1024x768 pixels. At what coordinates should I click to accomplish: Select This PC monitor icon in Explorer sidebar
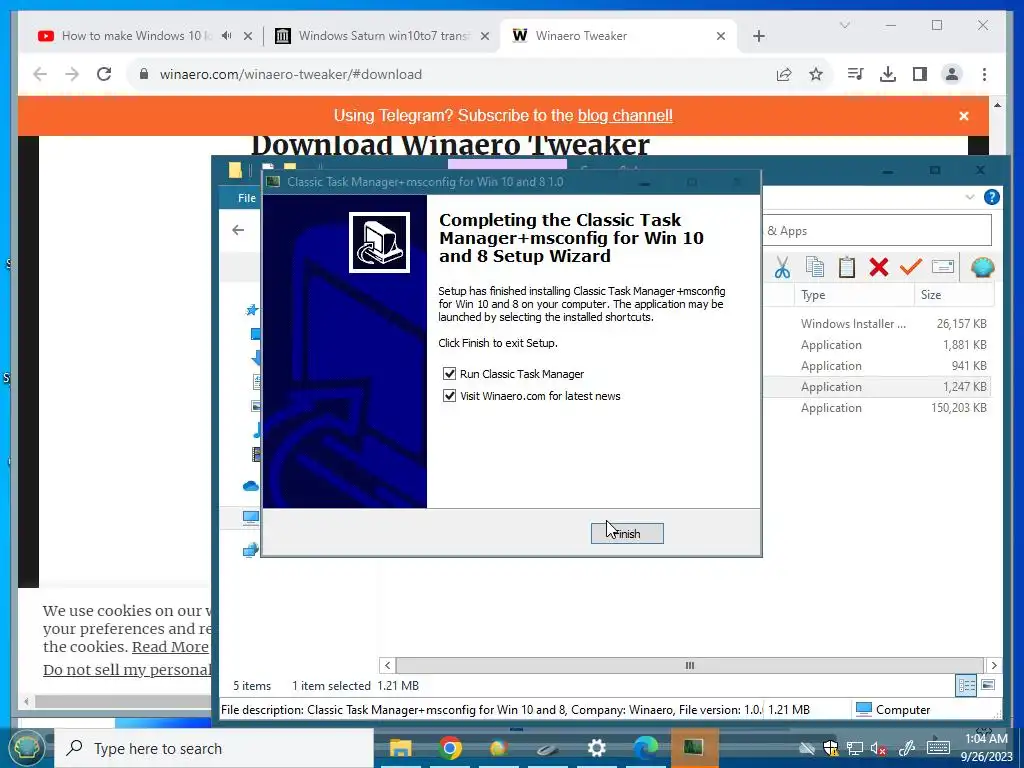pyautogui.click(x=251, y=518)
